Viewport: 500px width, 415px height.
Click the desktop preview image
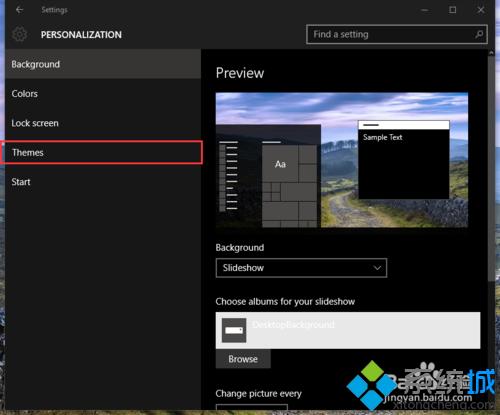click(342, 160)
